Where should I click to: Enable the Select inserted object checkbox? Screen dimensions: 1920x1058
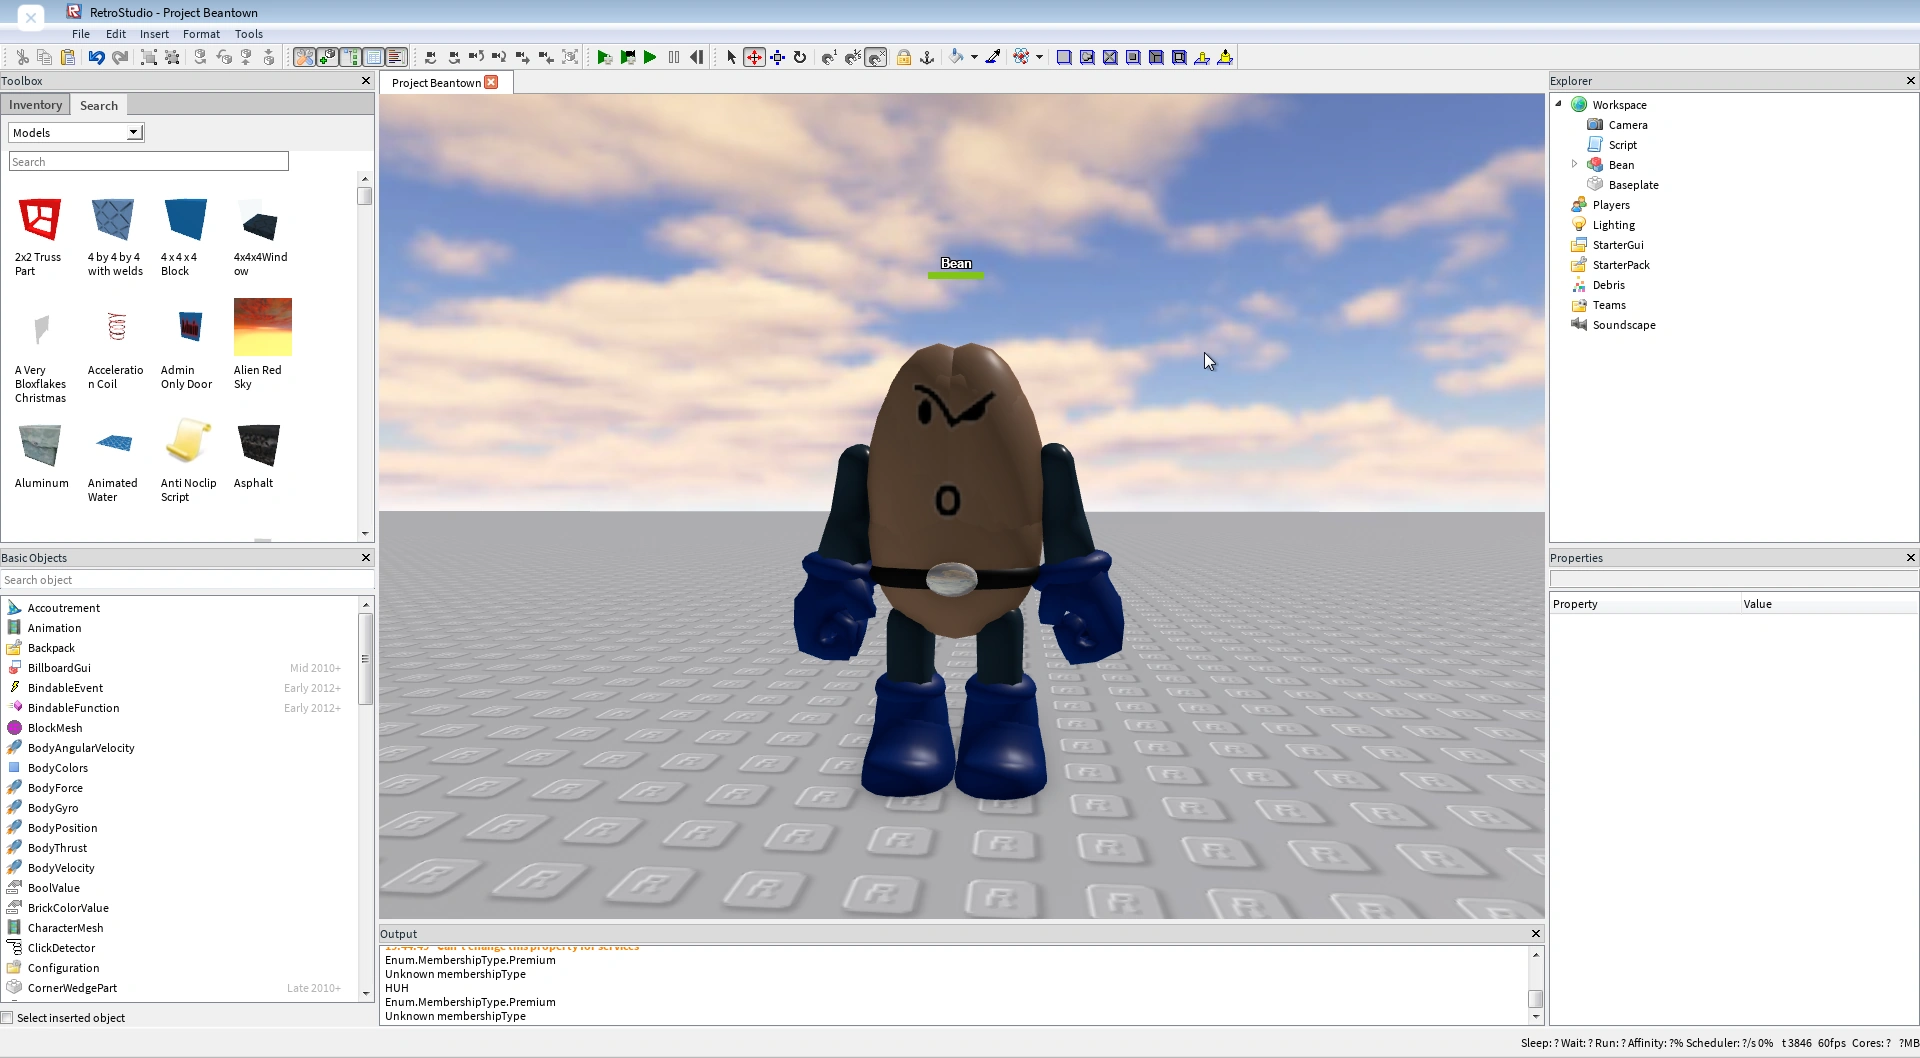tap(8, 1017)
